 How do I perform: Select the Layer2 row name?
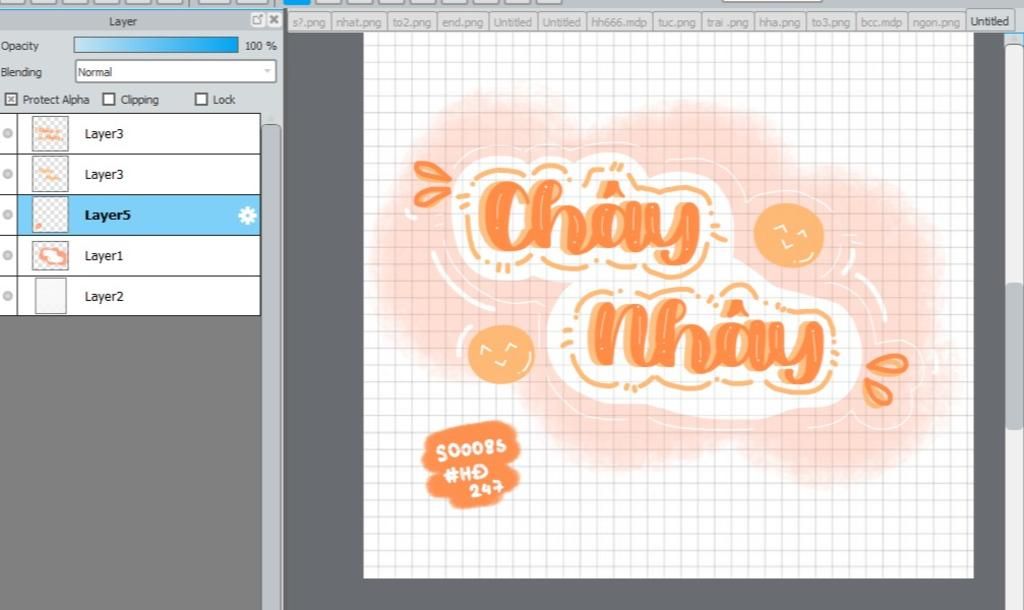[x=104, y=297]
